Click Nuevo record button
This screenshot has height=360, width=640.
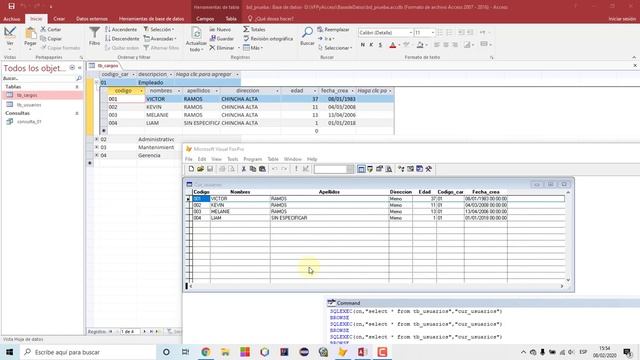[x=220, y=29]
